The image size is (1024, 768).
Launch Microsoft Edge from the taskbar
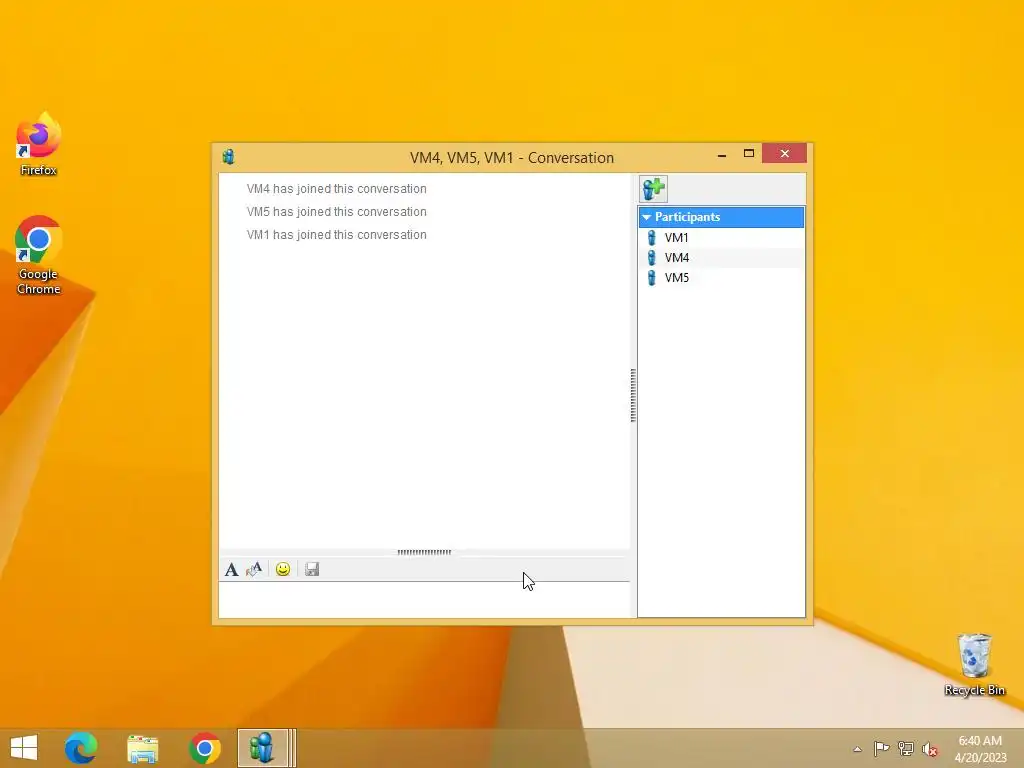[81, 748]
